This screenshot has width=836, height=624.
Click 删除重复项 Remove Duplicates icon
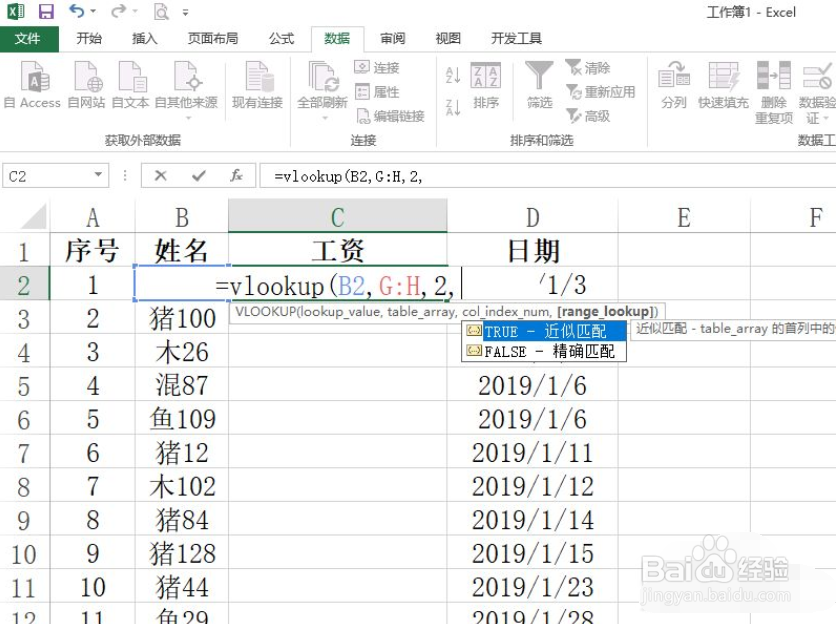[774, 92]
